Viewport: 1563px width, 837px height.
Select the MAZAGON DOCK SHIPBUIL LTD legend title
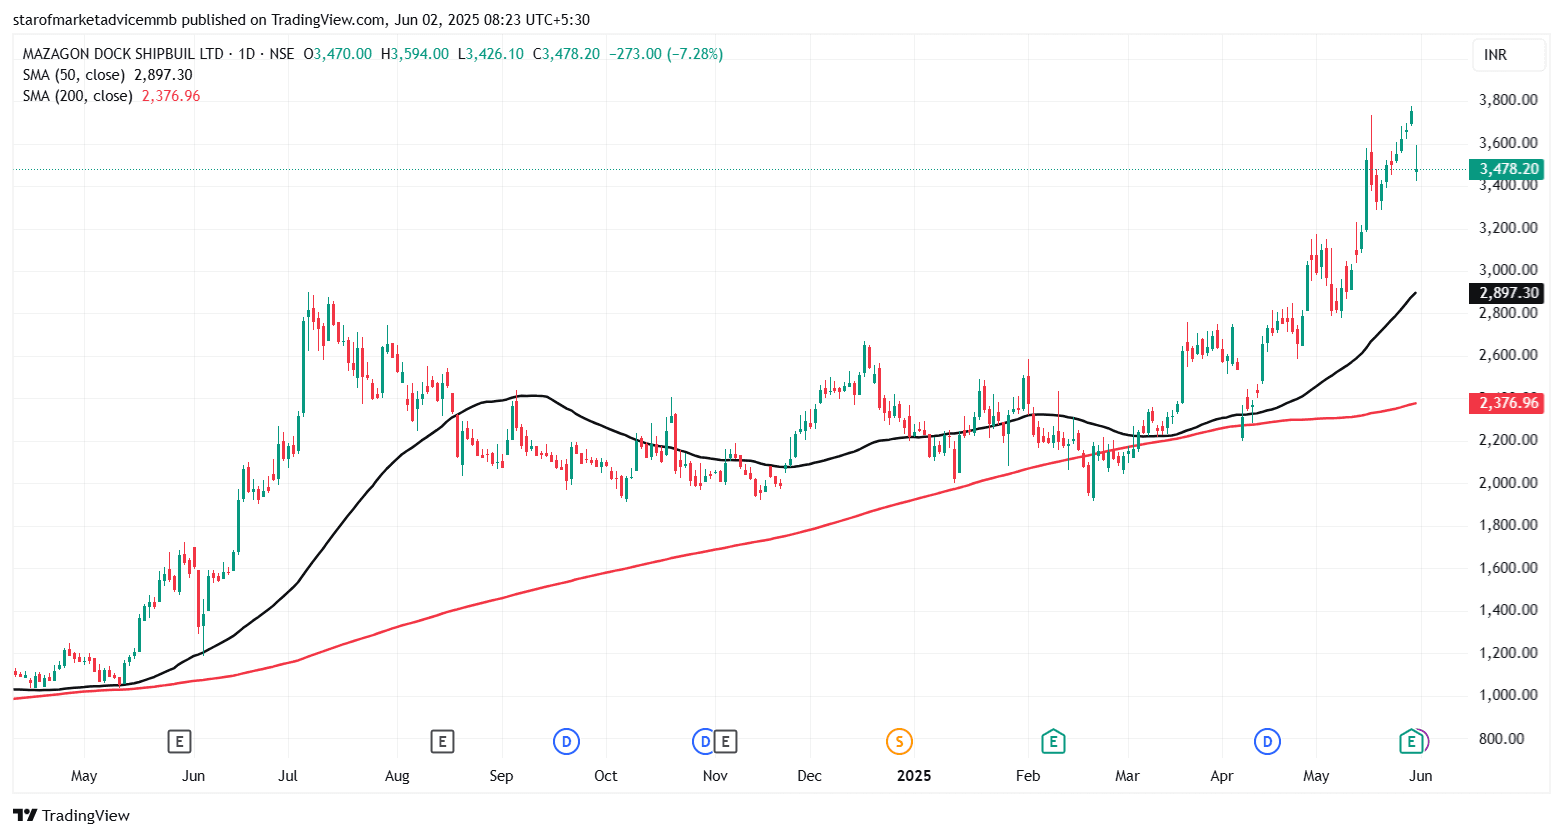pos(123,54)
